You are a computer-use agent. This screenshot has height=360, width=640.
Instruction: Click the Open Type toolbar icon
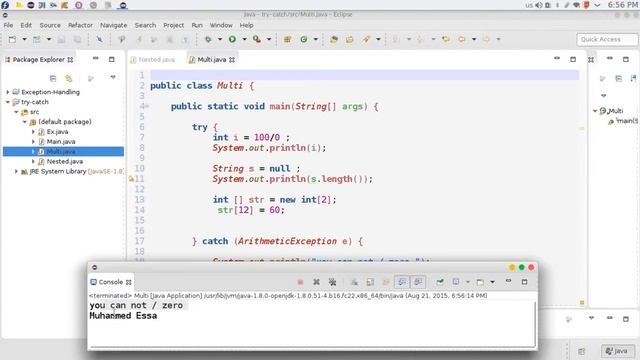click(334, 39)
